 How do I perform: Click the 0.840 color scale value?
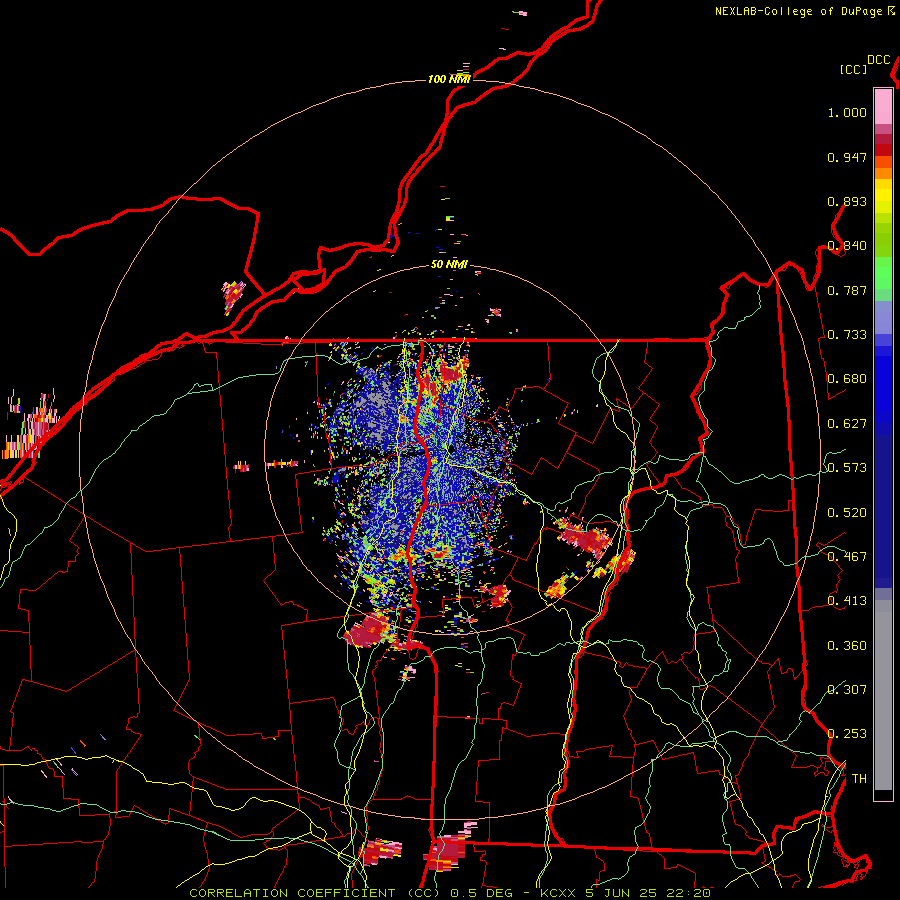click(847, 246)
